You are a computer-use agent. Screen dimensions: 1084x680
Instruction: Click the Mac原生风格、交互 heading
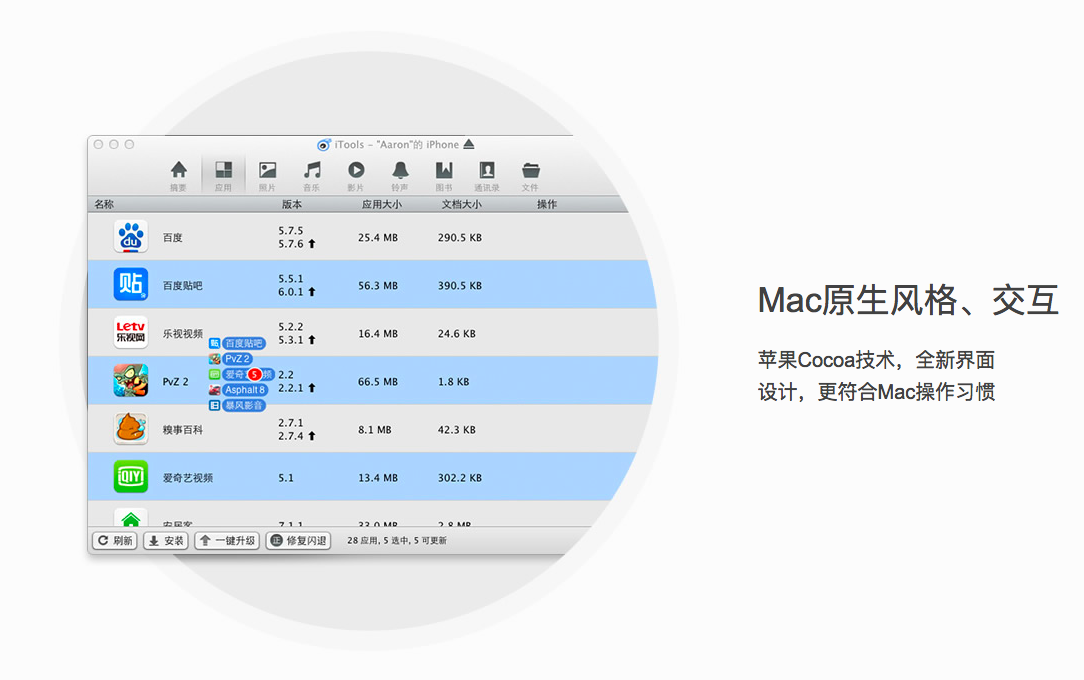pyautogui.click(x=908, y=300)
